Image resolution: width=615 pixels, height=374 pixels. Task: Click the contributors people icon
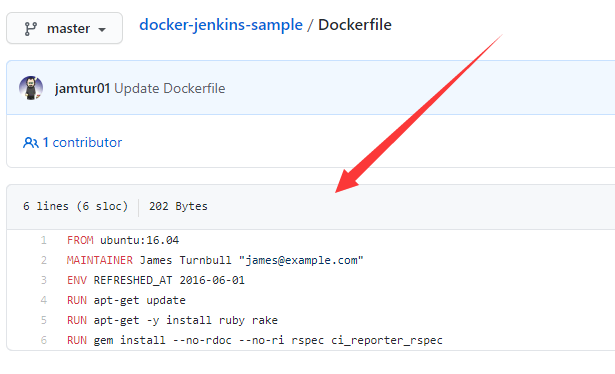pos(31,142)
